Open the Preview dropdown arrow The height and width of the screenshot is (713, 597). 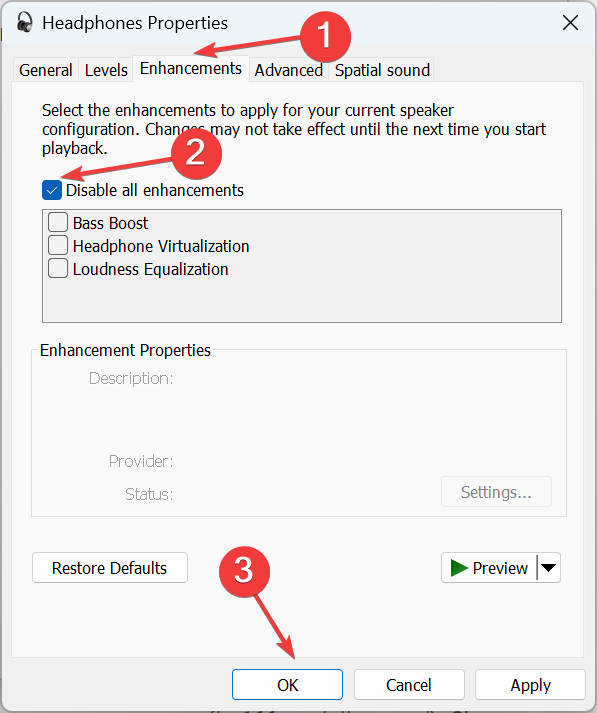(x=549, y=567)
